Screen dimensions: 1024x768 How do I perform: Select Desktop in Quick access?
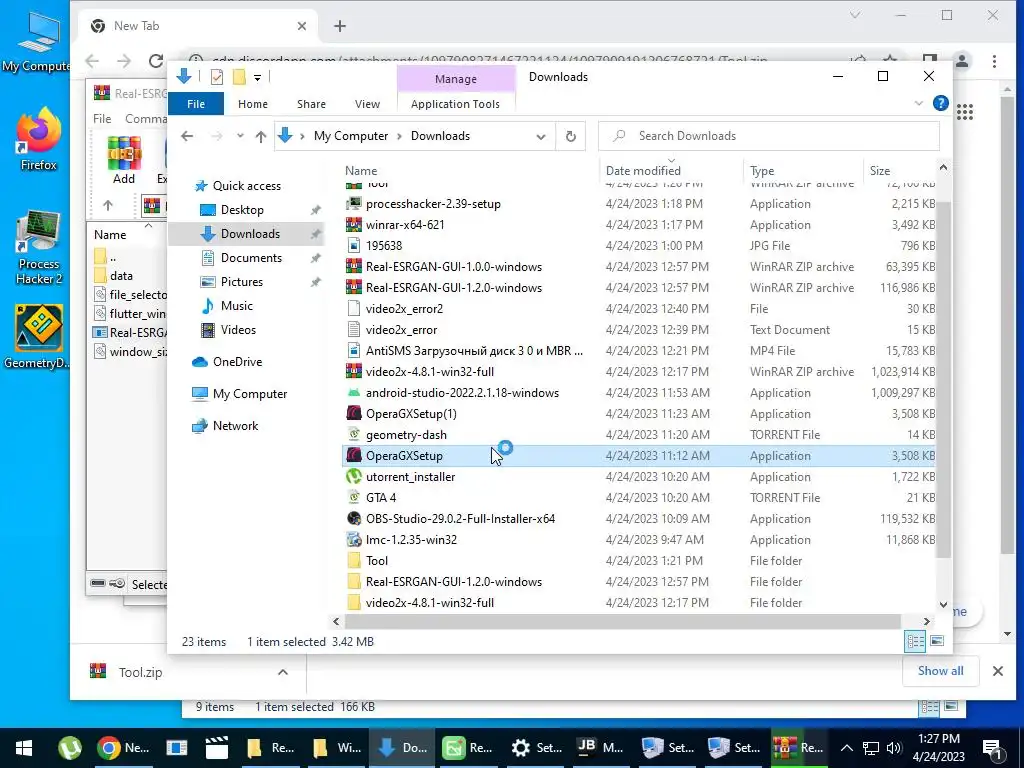(x=242, y=210)
